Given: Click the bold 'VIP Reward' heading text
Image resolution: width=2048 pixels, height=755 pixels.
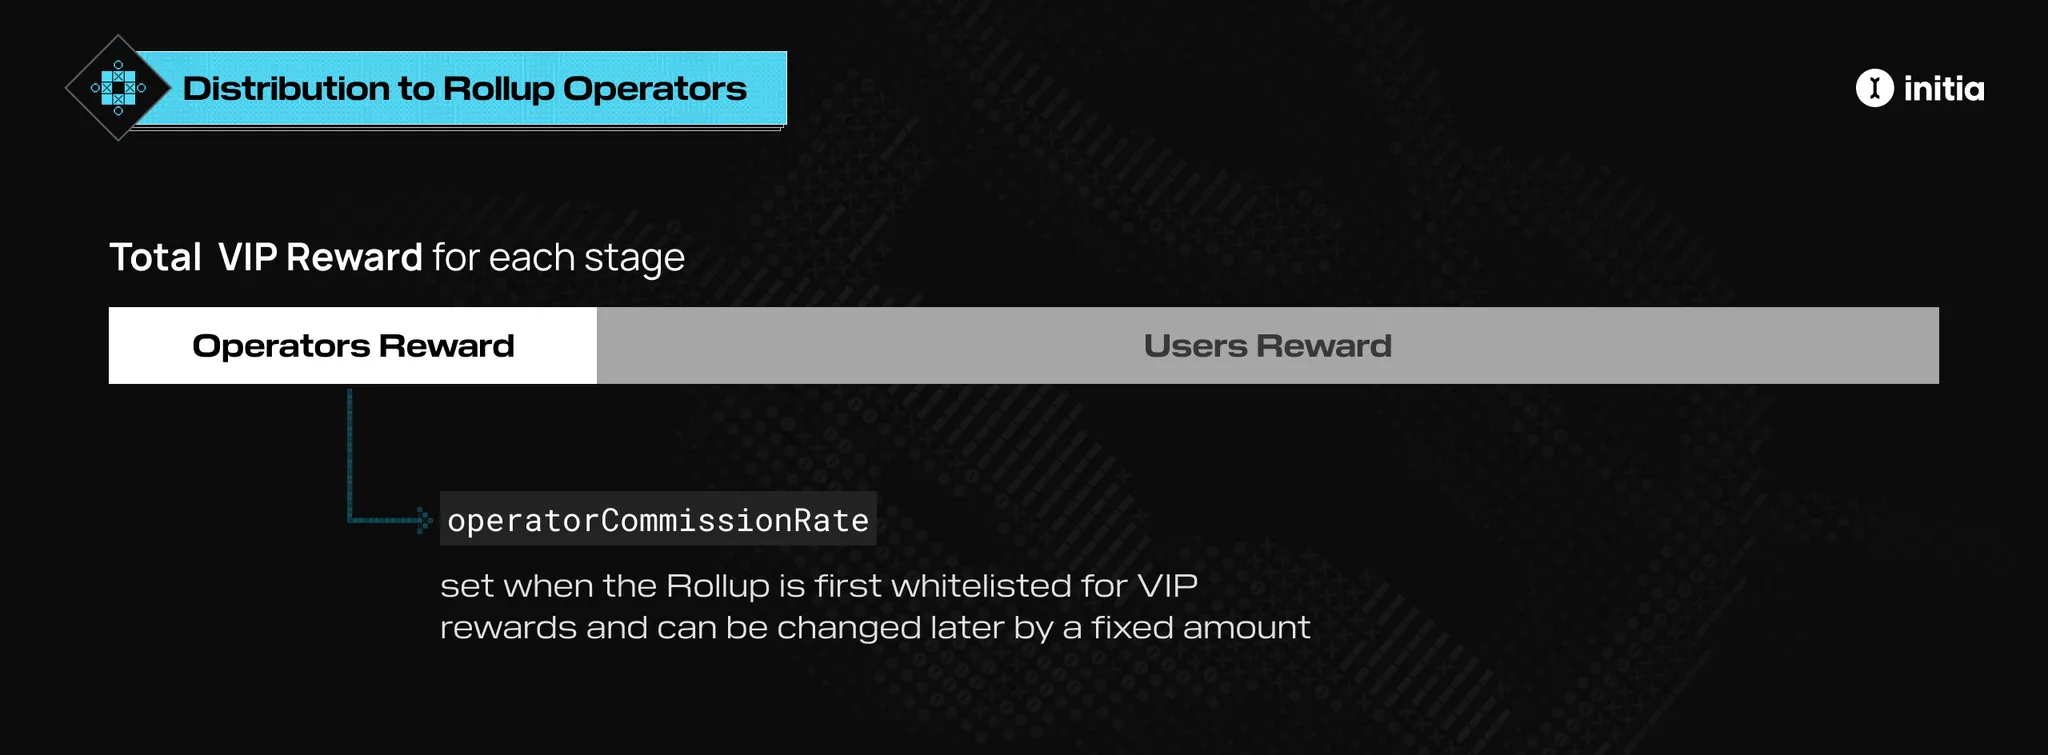Looking at the screenshot, I should point(320,258).
